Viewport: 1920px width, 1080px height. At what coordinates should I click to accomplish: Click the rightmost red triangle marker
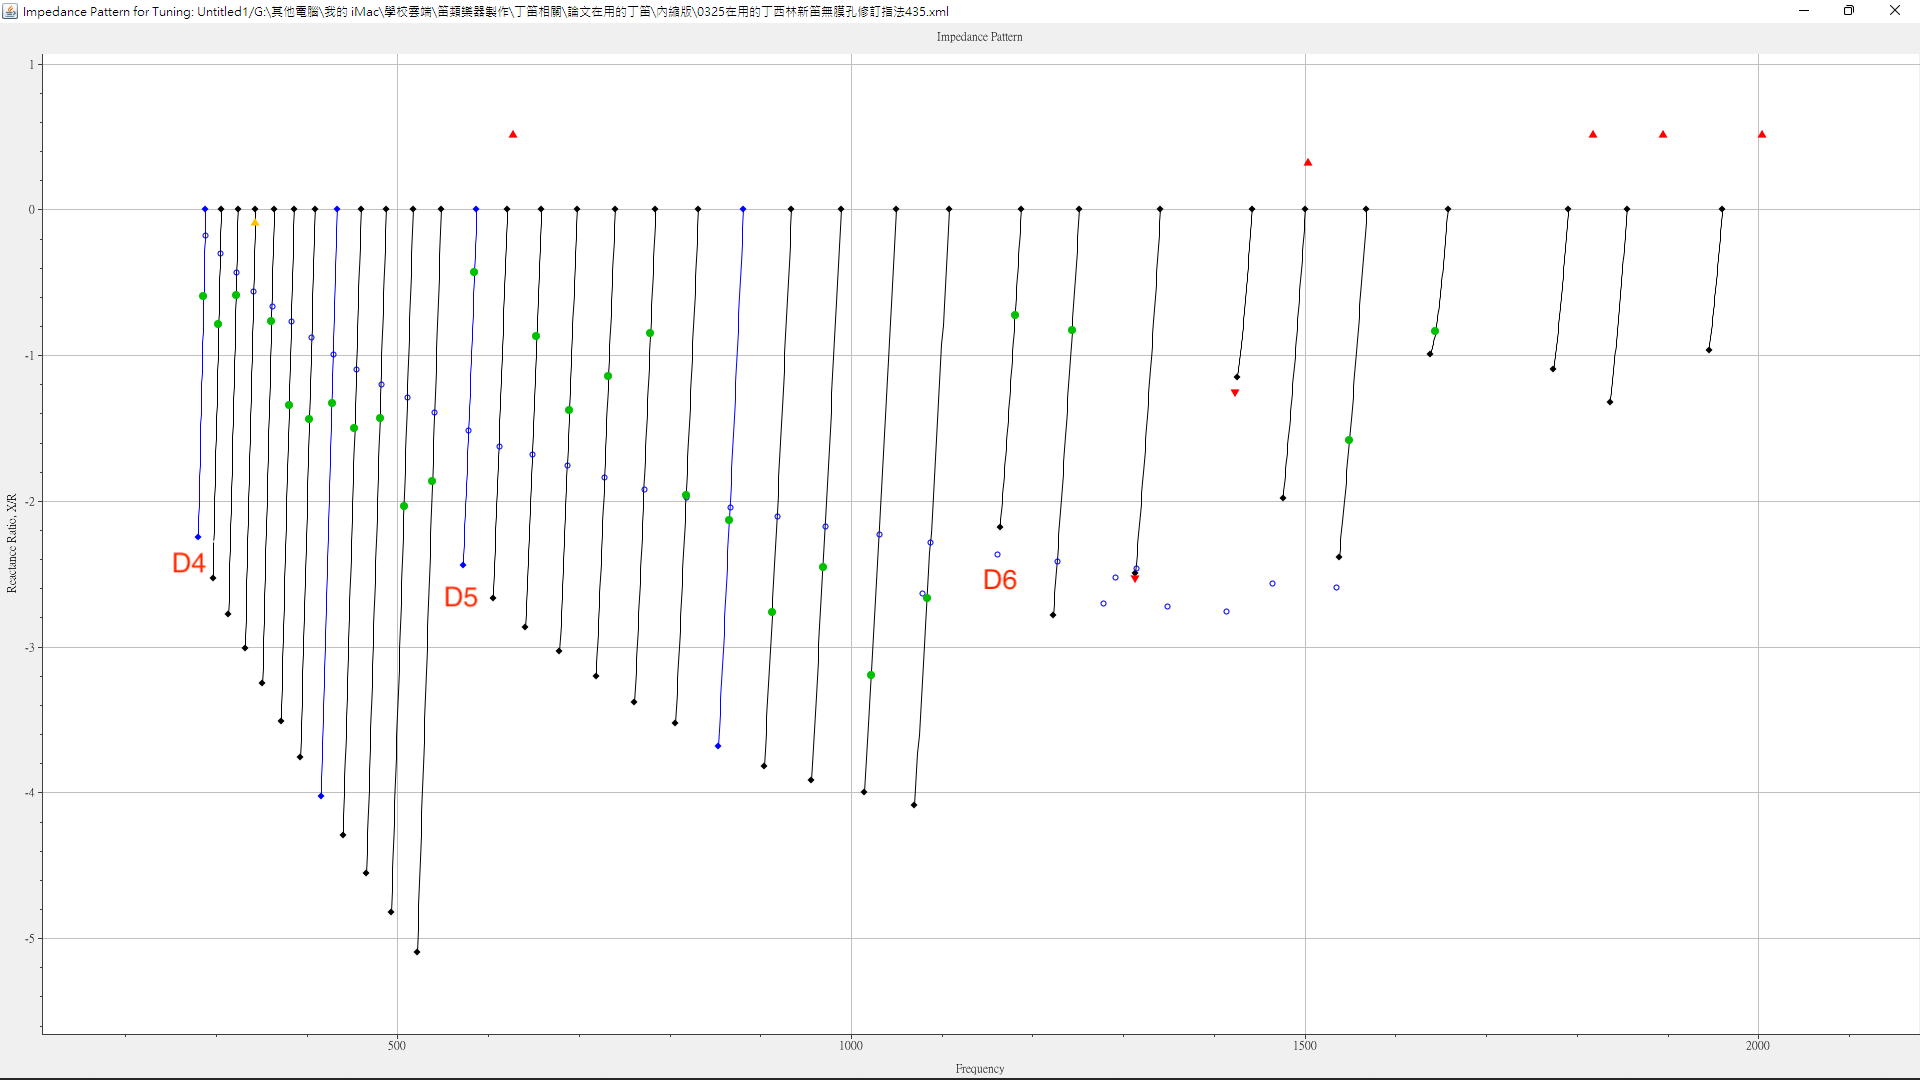tap(1762, 133)
